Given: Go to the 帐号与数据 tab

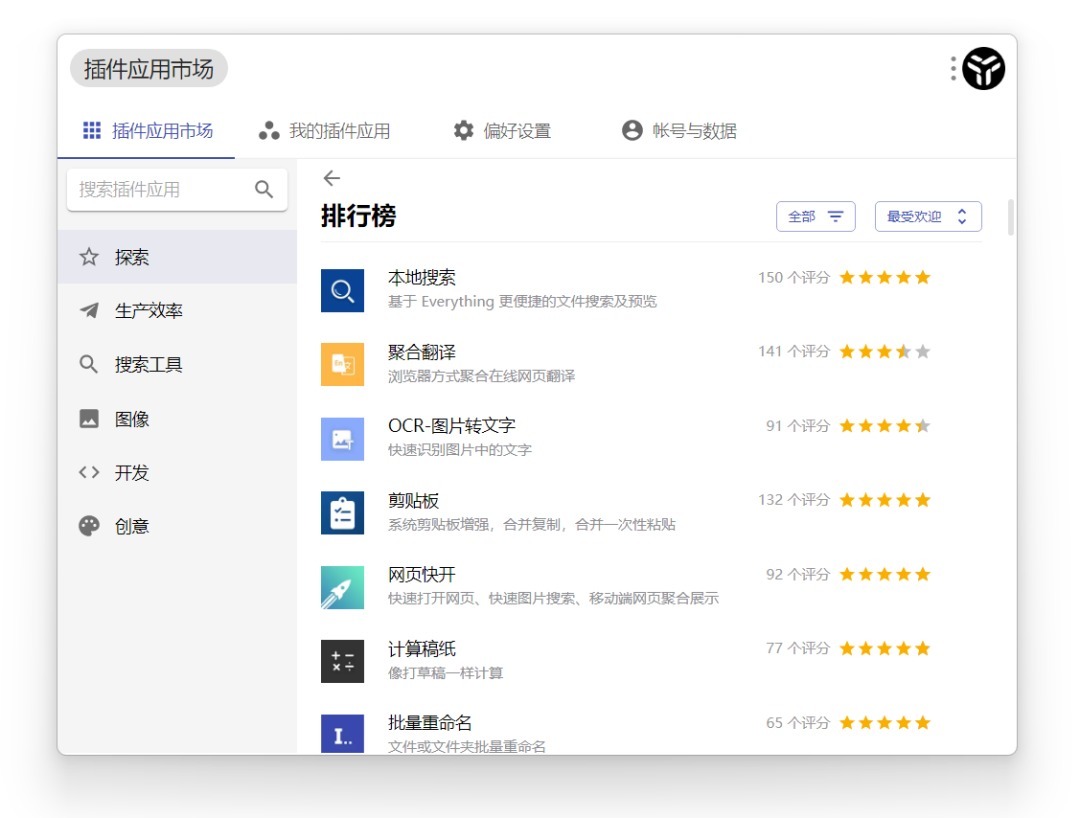Looking at the screenshot, I should (x=679, y=131).
